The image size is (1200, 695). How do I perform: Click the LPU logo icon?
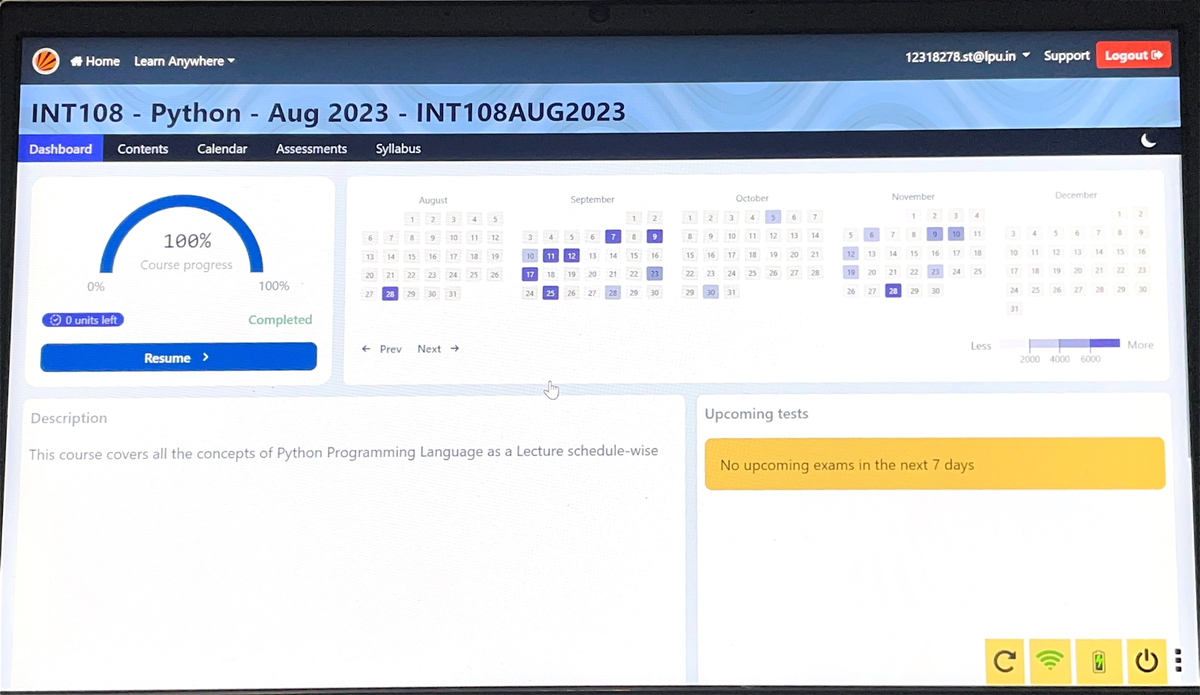point(46,61)
